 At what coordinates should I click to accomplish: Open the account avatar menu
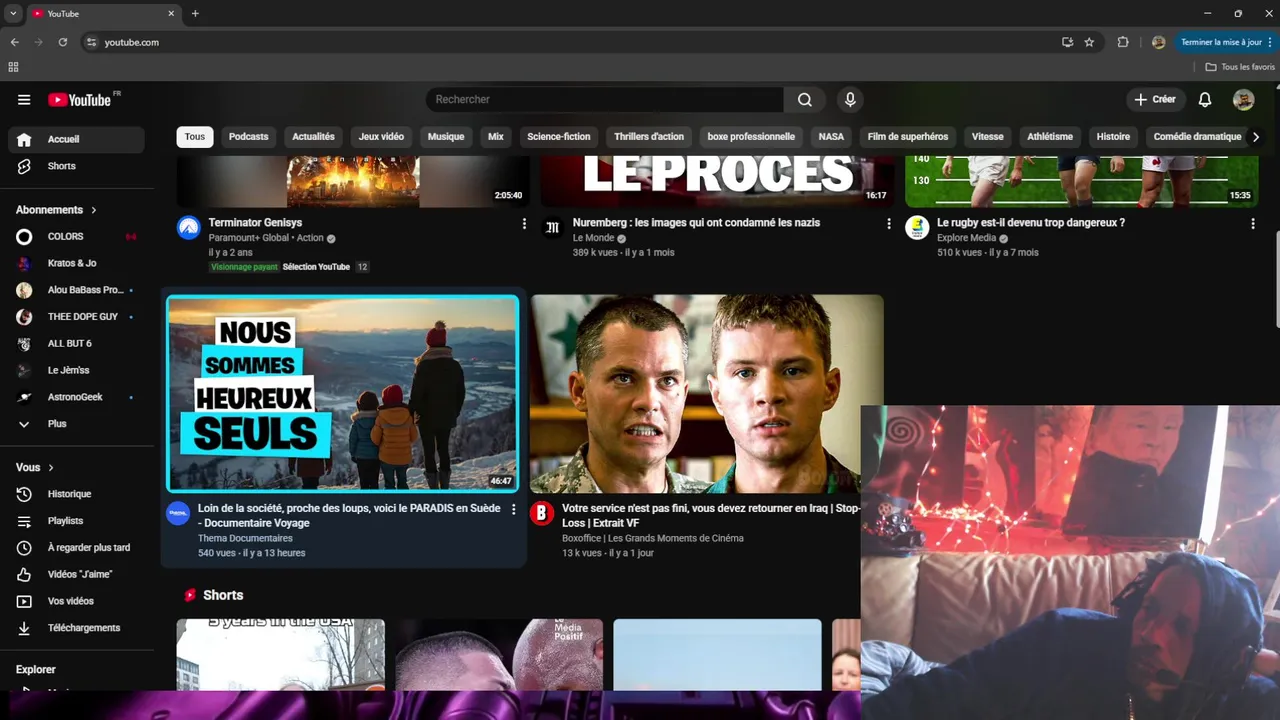[x=1243, y=99]
